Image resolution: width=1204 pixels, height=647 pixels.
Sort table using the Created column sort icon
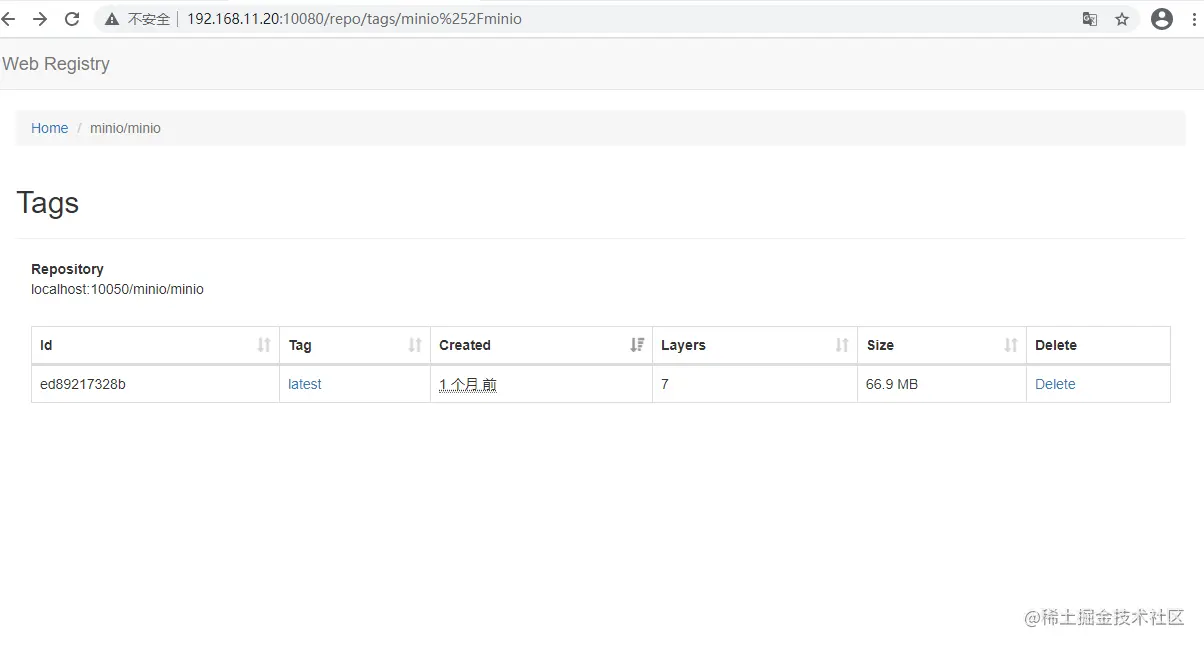(637, 345)
